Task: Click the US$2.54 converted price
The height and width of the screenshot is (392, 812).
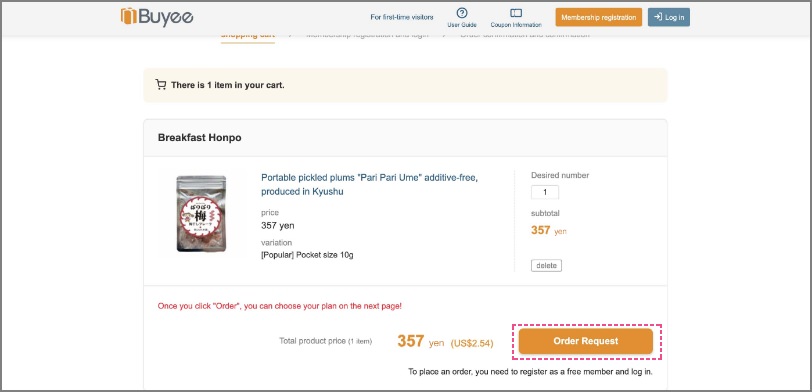Action: [x=472, y=343]
